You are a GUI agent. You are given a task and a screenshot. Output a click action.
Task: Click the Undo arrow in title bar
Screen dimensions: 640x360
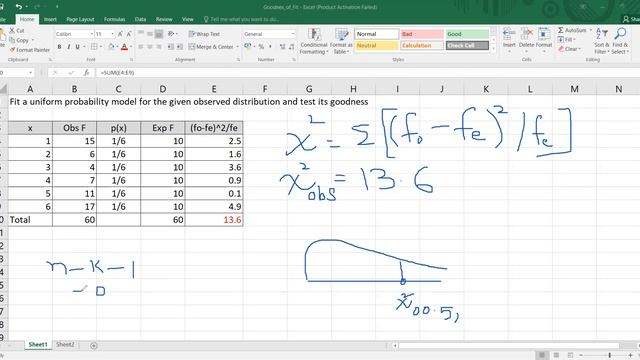[19, 7]
